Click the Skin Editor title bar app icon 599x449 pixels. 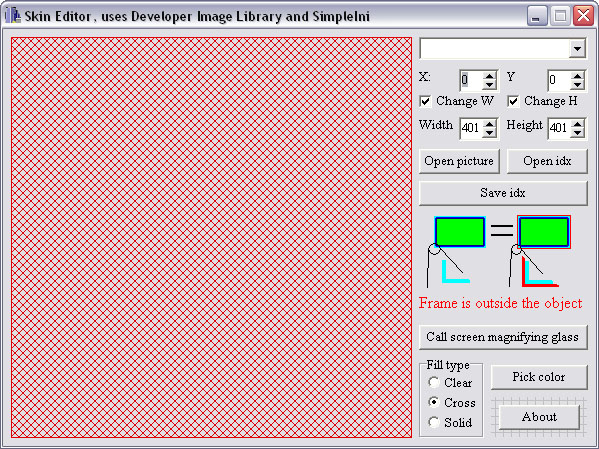13,16
